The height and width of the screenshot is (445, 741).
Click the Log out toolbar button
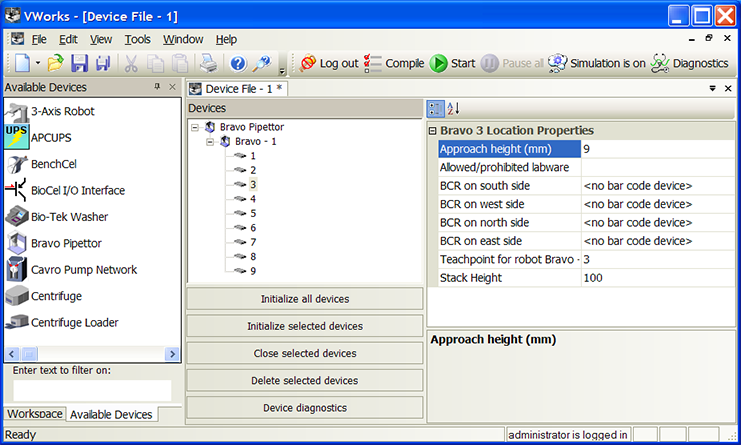click(329, 63)
